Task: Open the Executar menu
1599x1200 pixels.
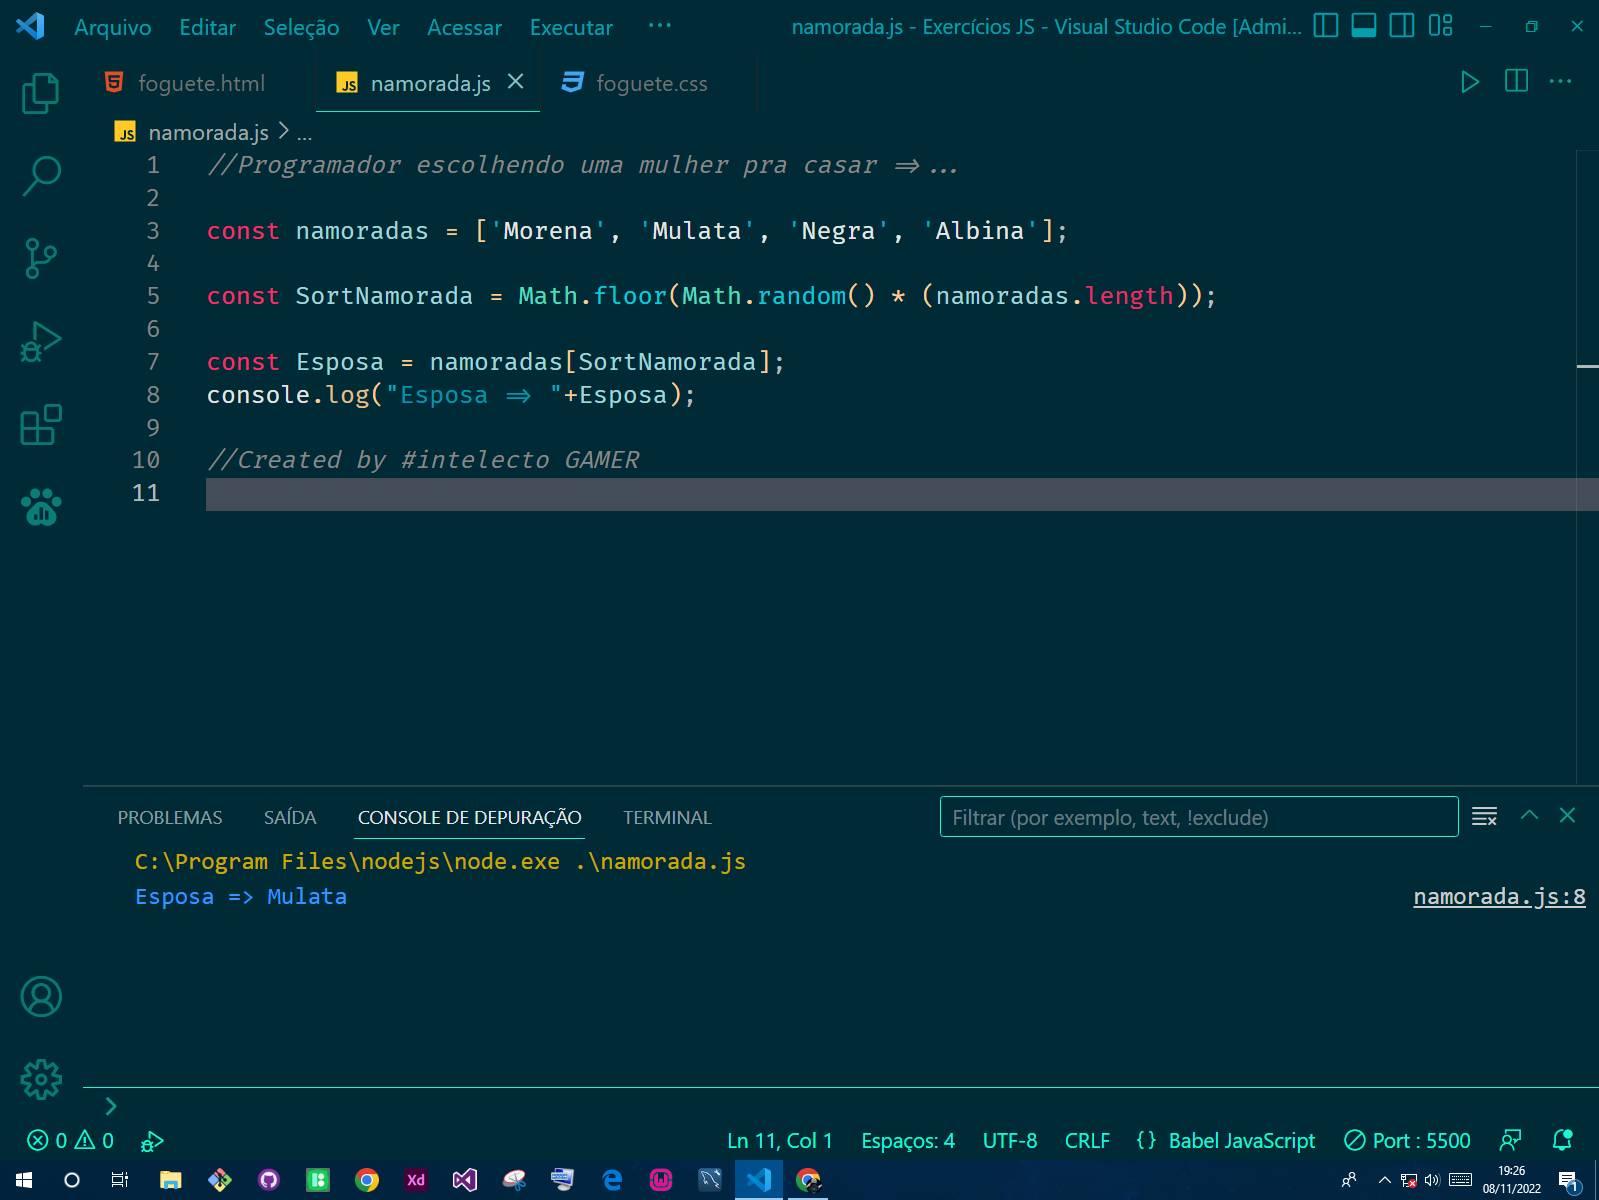Action: [571, 27]
